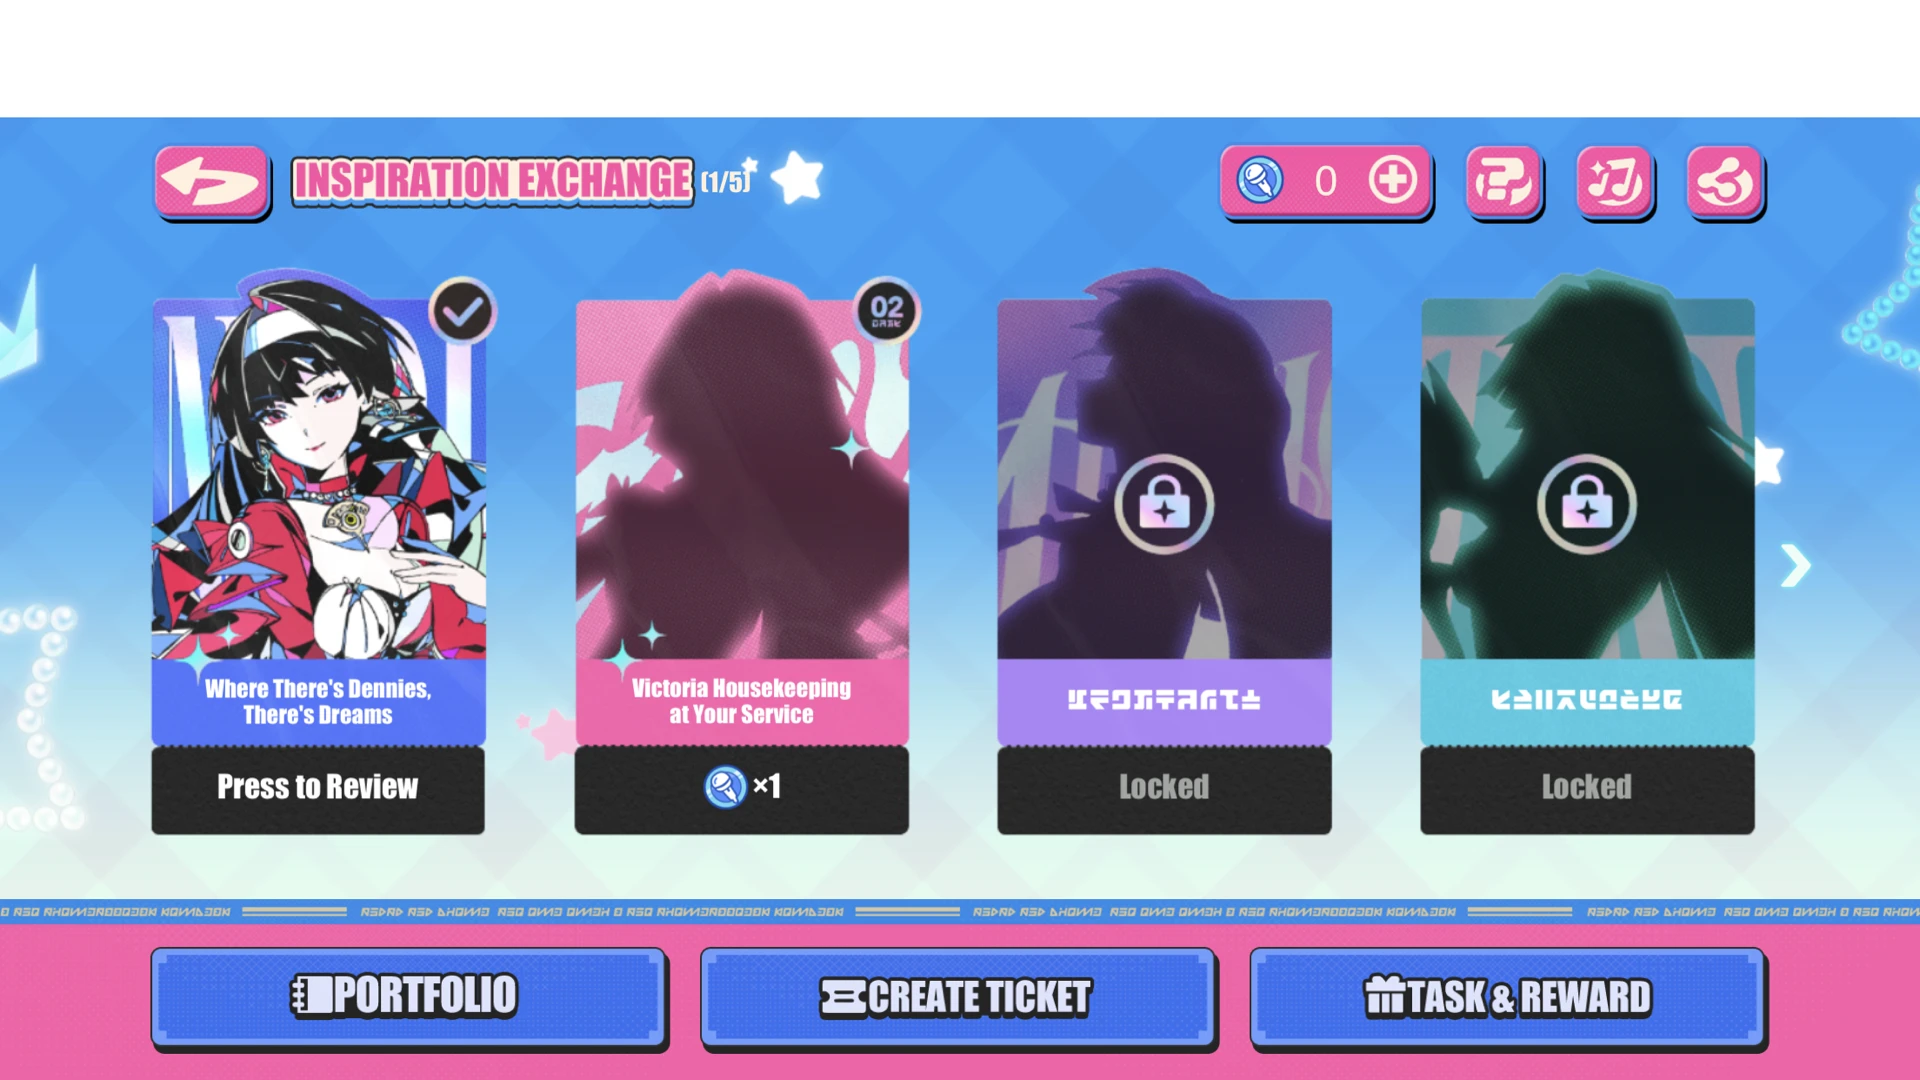This screenshot has height=1080, width=1920.
Task: Open the Task & Reward tab
Action: click(x=1507, y=996)
